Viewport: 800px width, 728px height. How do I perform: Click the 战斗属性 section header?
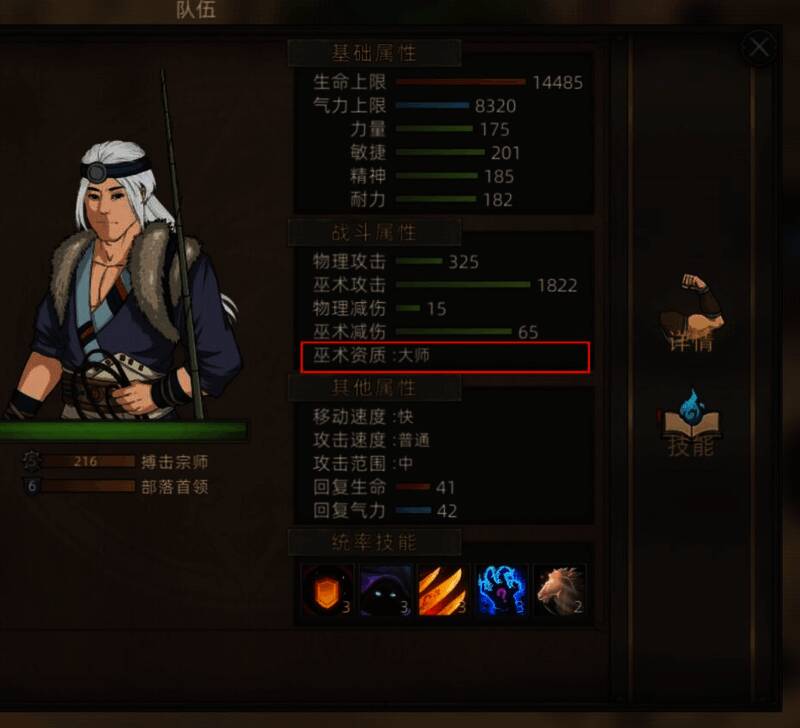coord(374,233)
